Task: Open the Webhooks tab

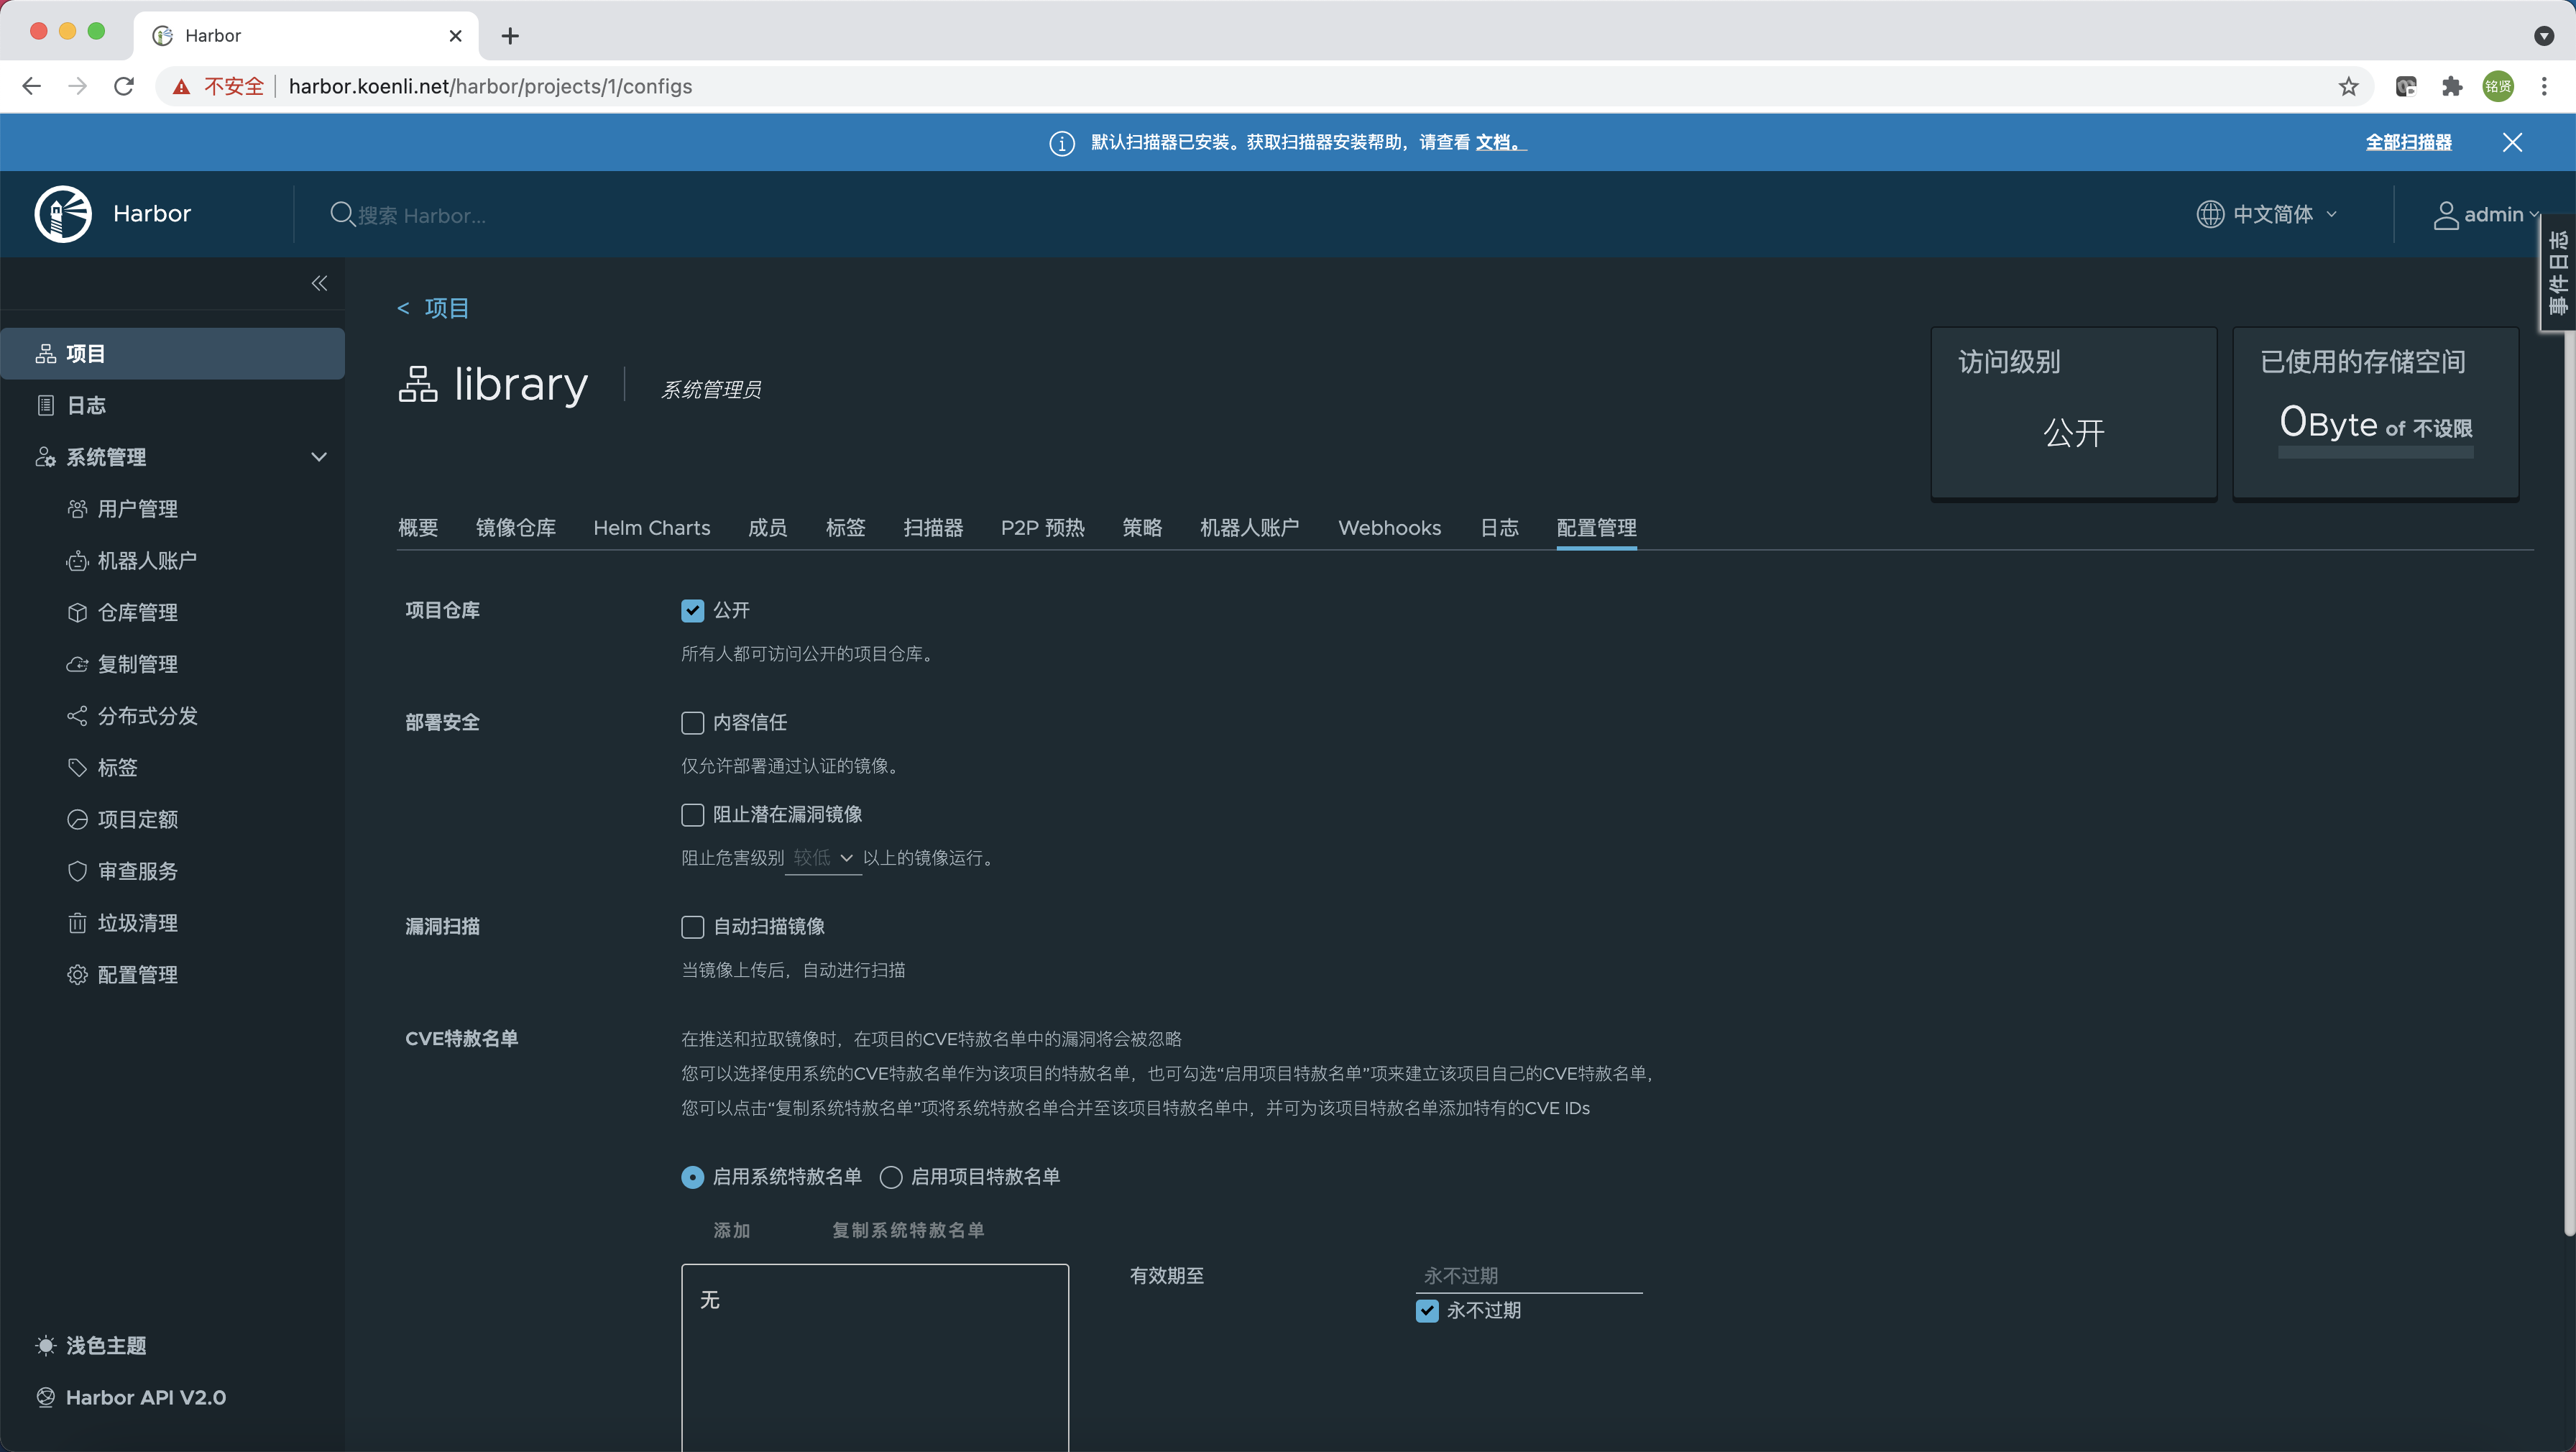Action: point(1389,528)
